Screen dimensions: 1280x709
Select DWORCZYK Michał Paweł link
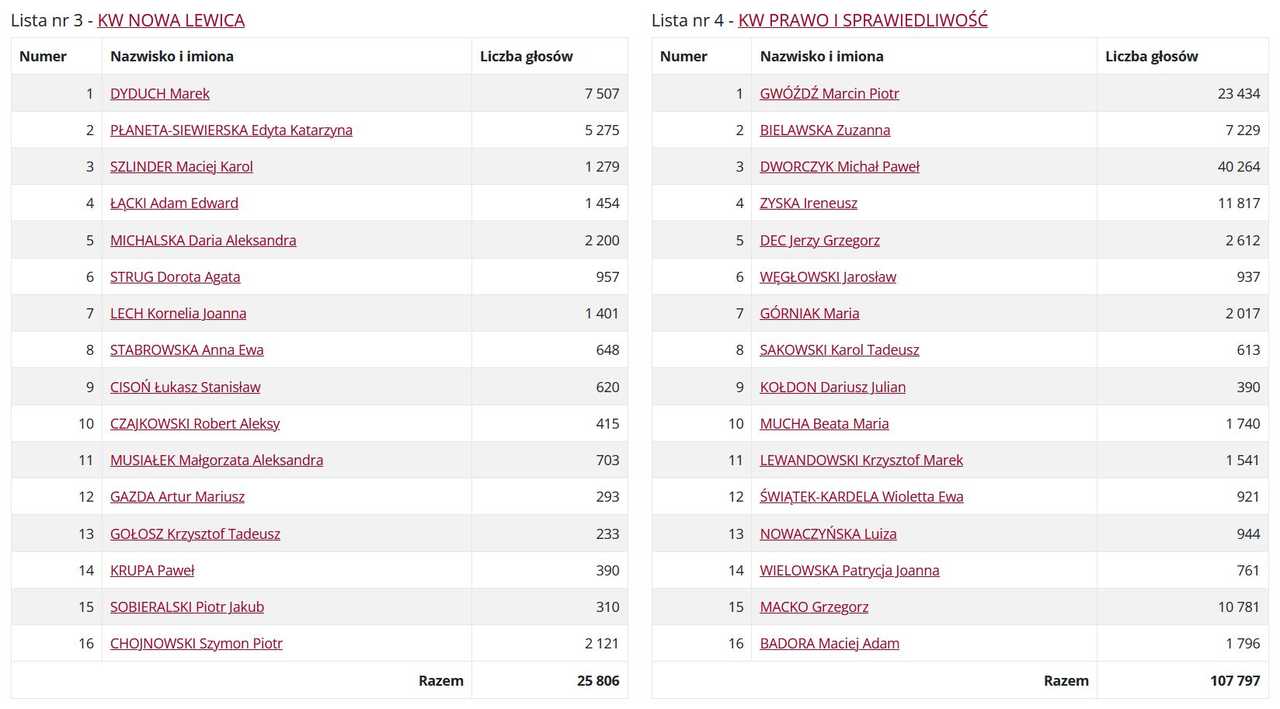[x=839, y=167]
